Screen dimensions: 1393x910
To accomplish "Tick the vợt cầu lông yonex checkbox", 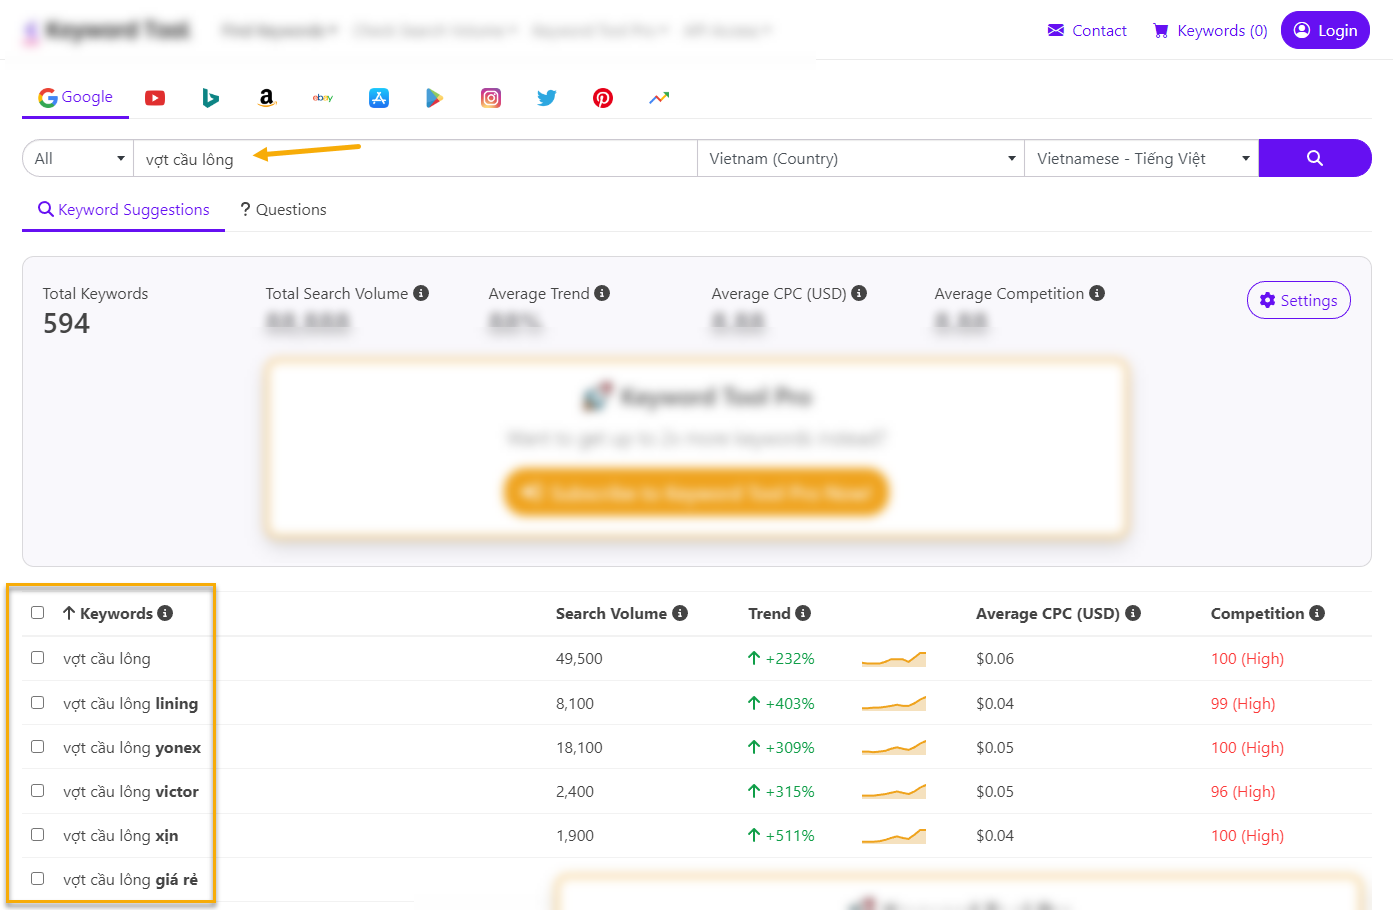I will tap(38, 747).
